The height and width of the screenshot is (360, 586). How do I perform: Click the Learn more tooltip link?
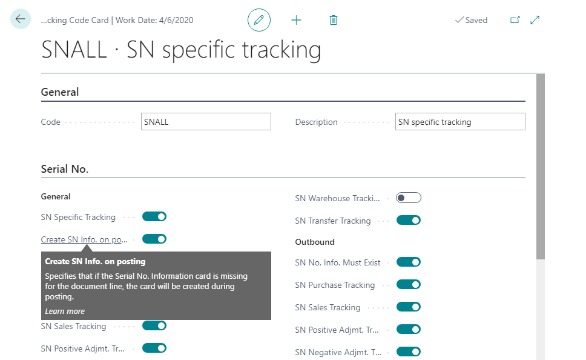[65, 311]
